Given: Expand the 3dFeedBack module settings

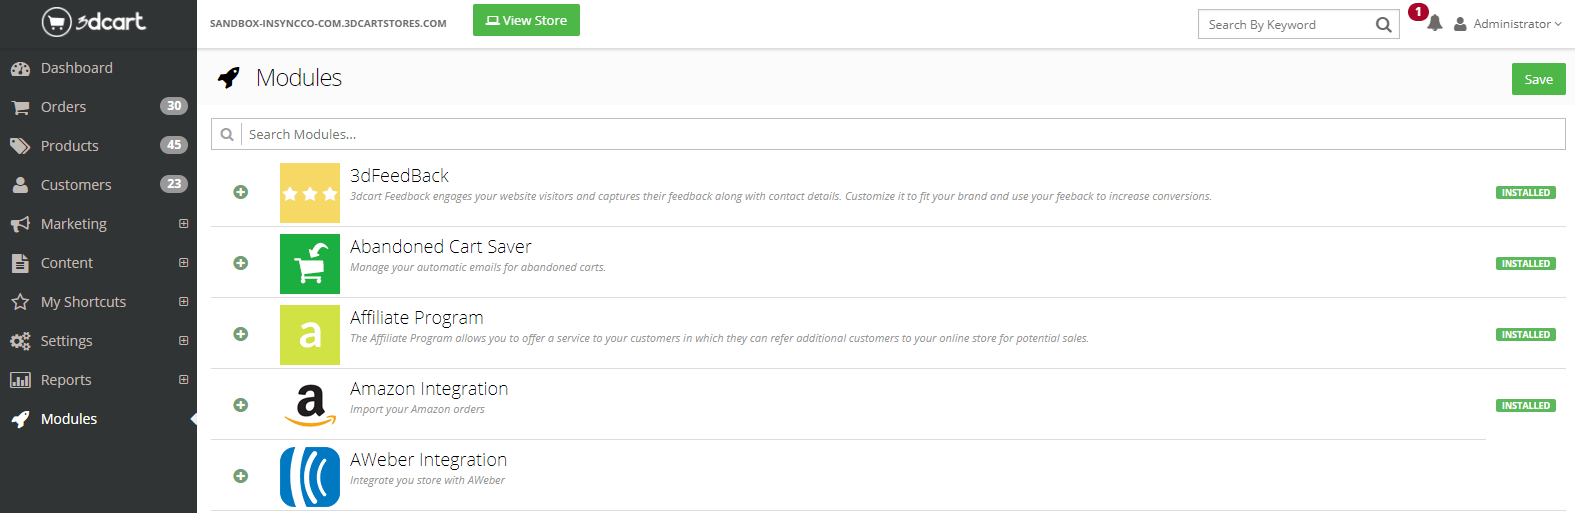Looking at the screenshot, I should click(241, 192).
